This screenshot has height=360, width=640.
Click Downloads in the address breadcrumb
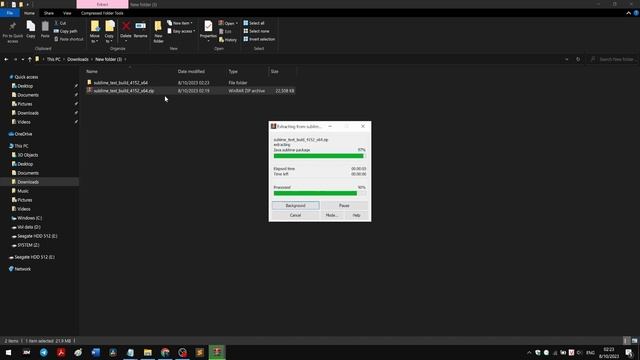point(78,60)
